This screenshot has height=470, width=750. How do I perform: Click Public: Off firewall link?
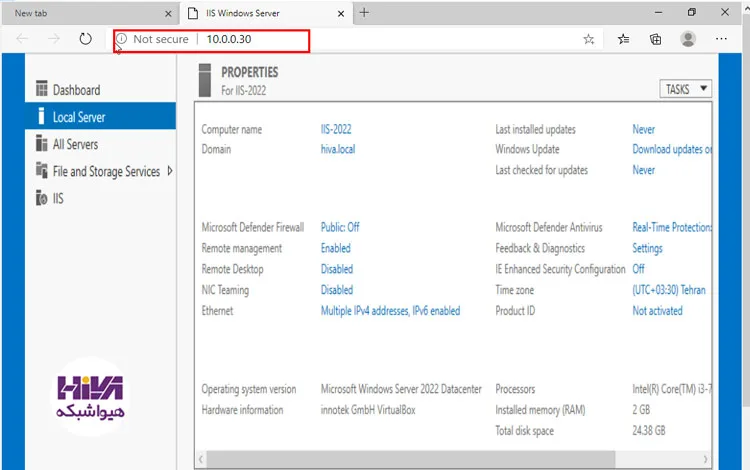tap(340, 227)
